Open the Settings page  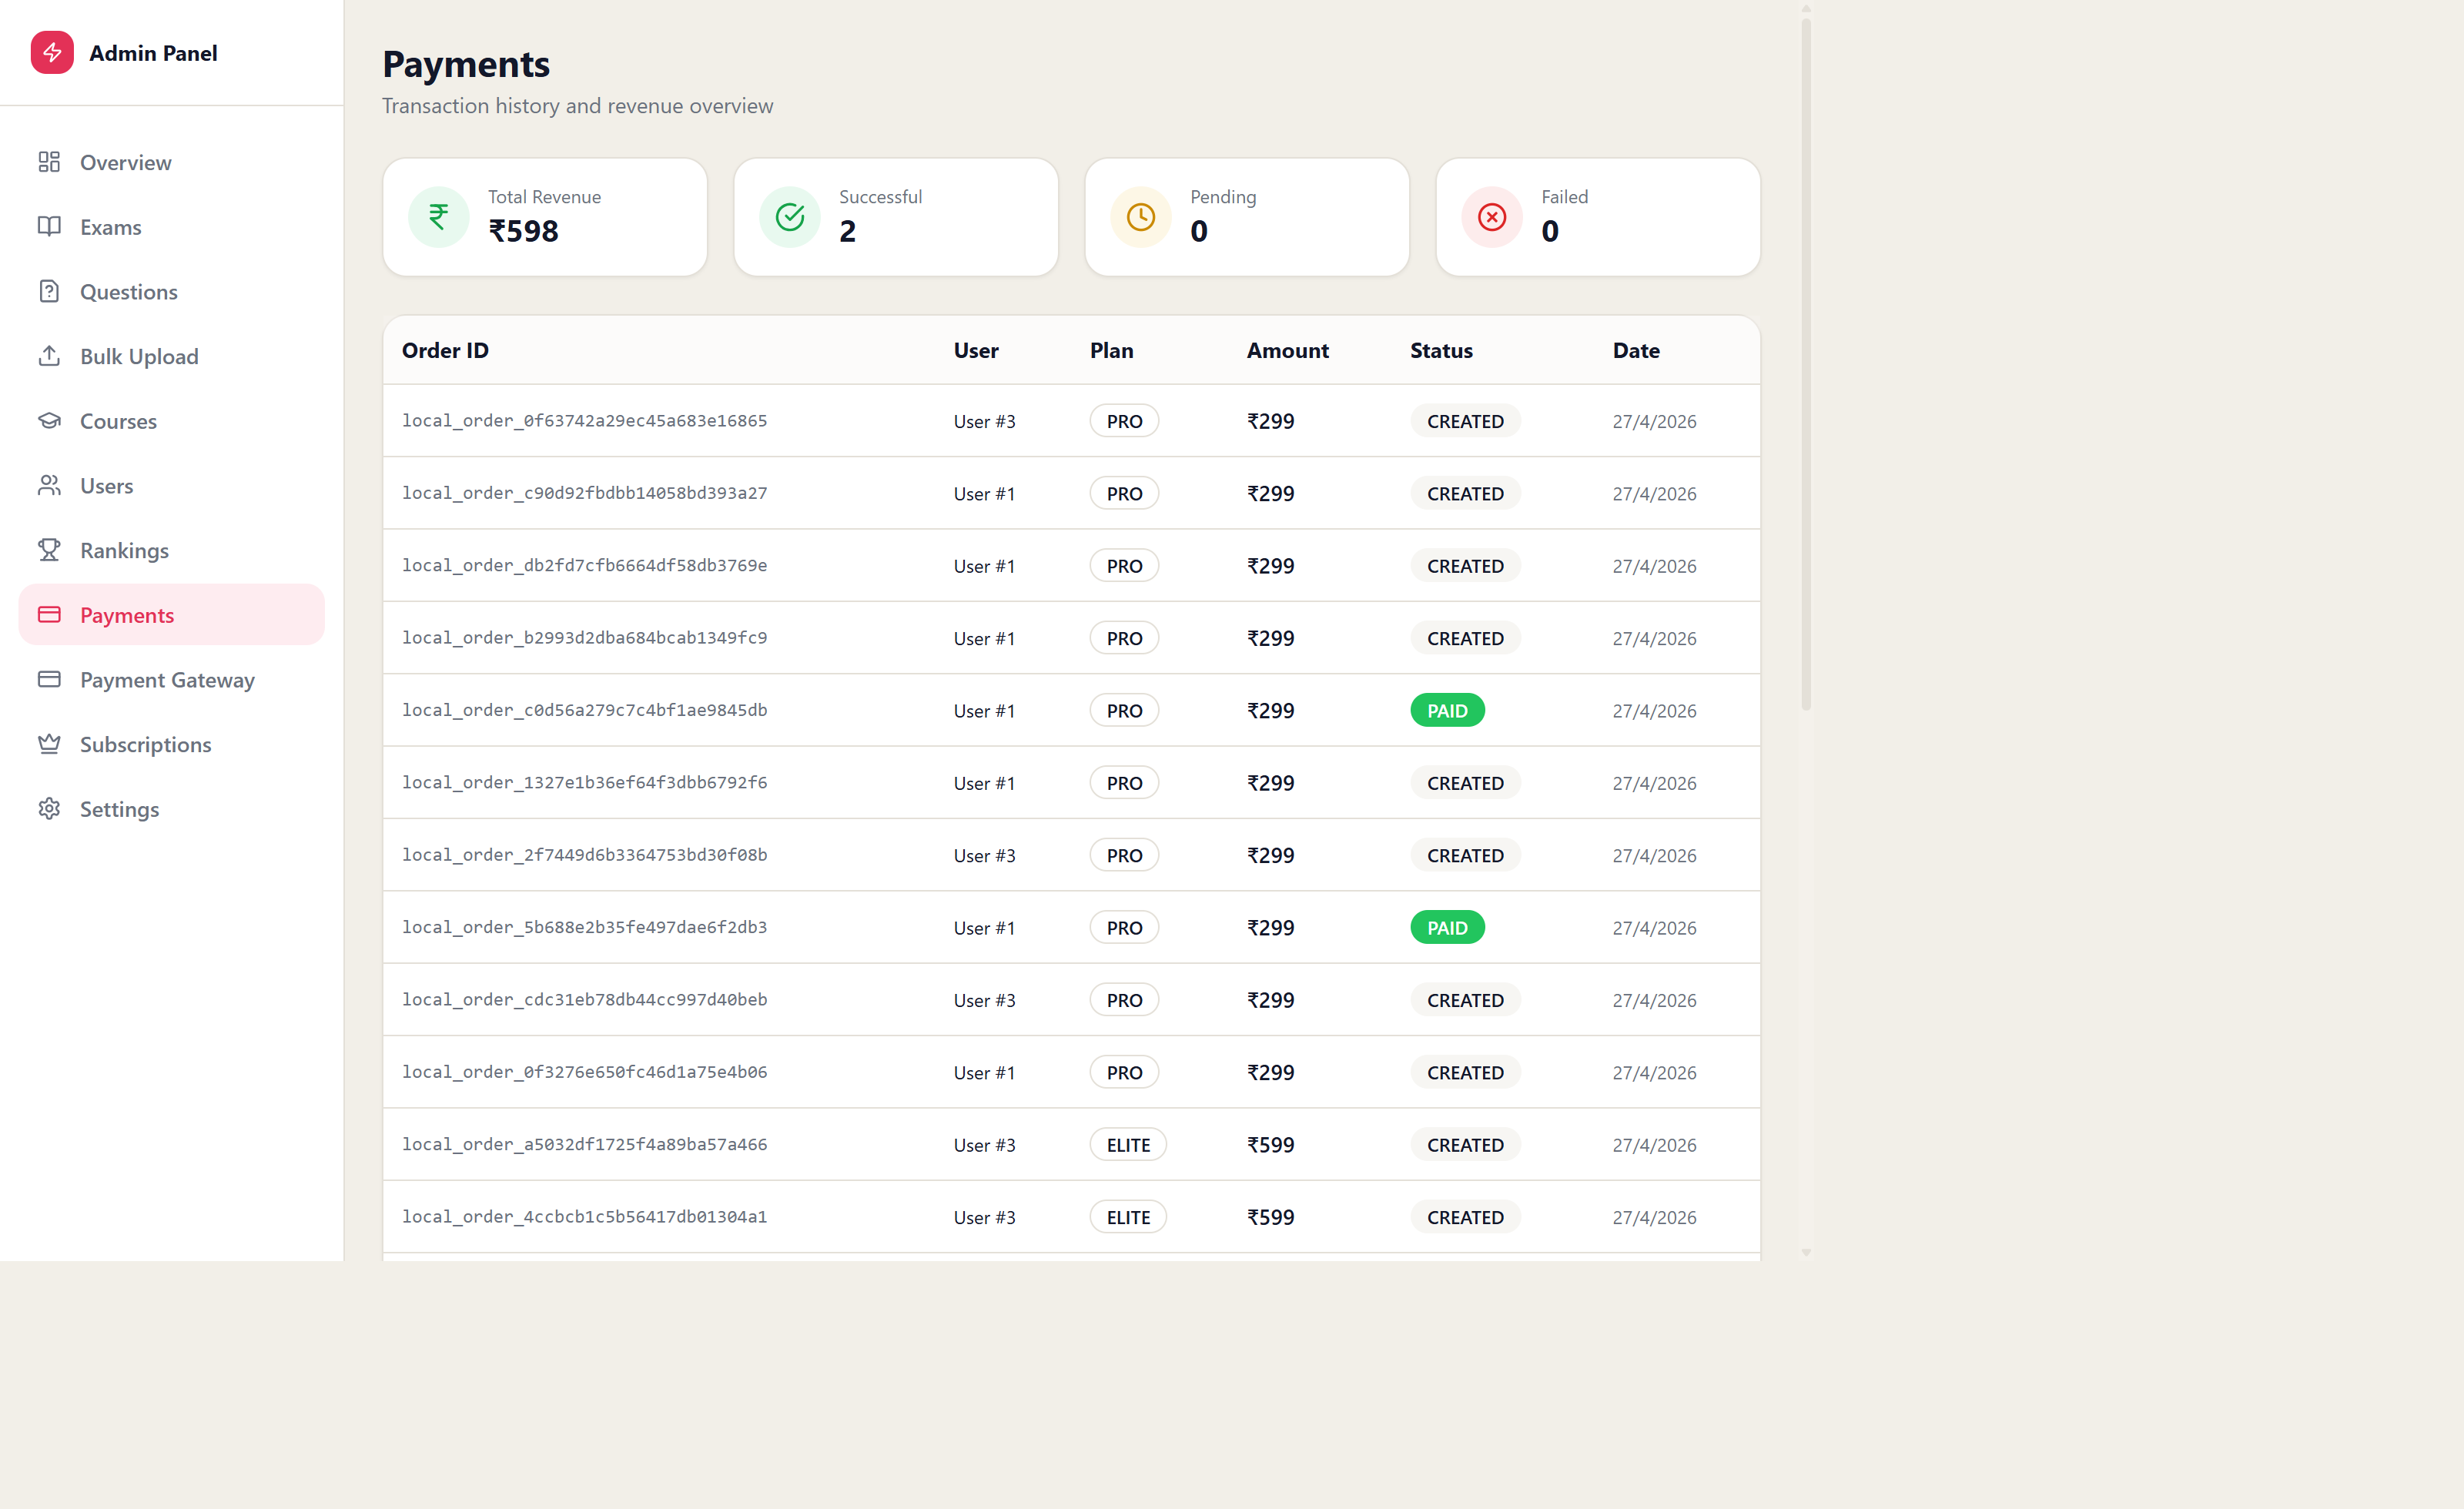point(171,809)
